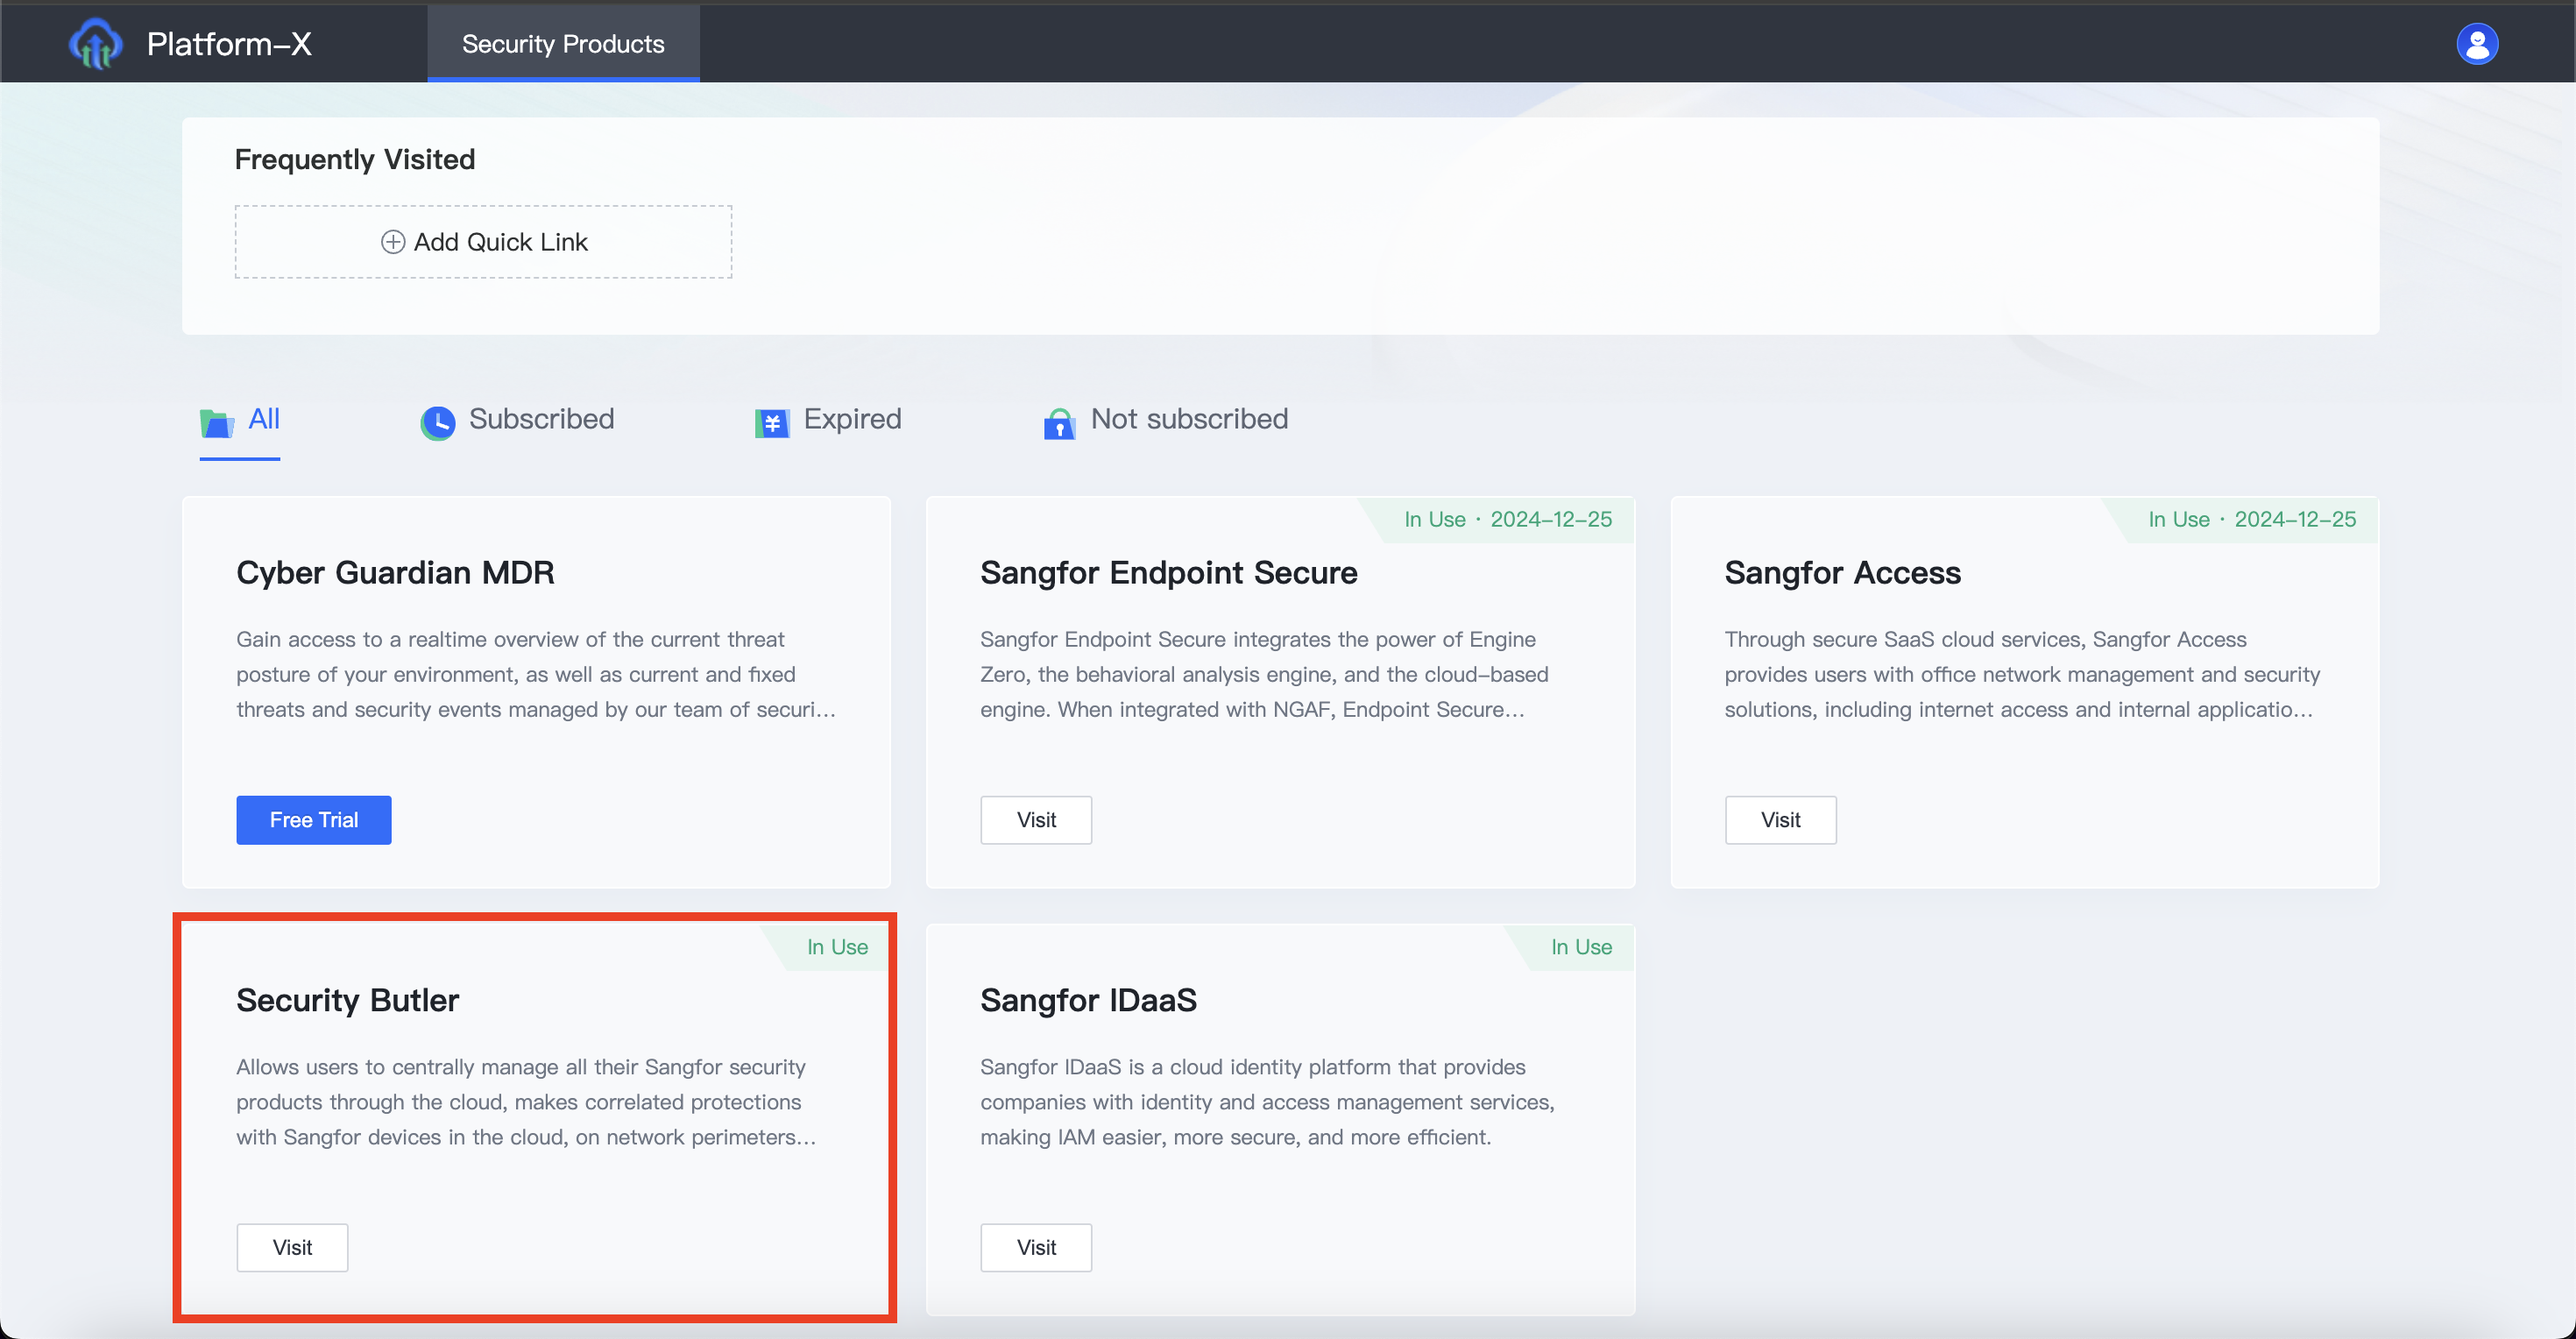Open the user profile avatar icon
Image resolution: width=2576 pixels, height=1339 pixels.
point(2477,43)
